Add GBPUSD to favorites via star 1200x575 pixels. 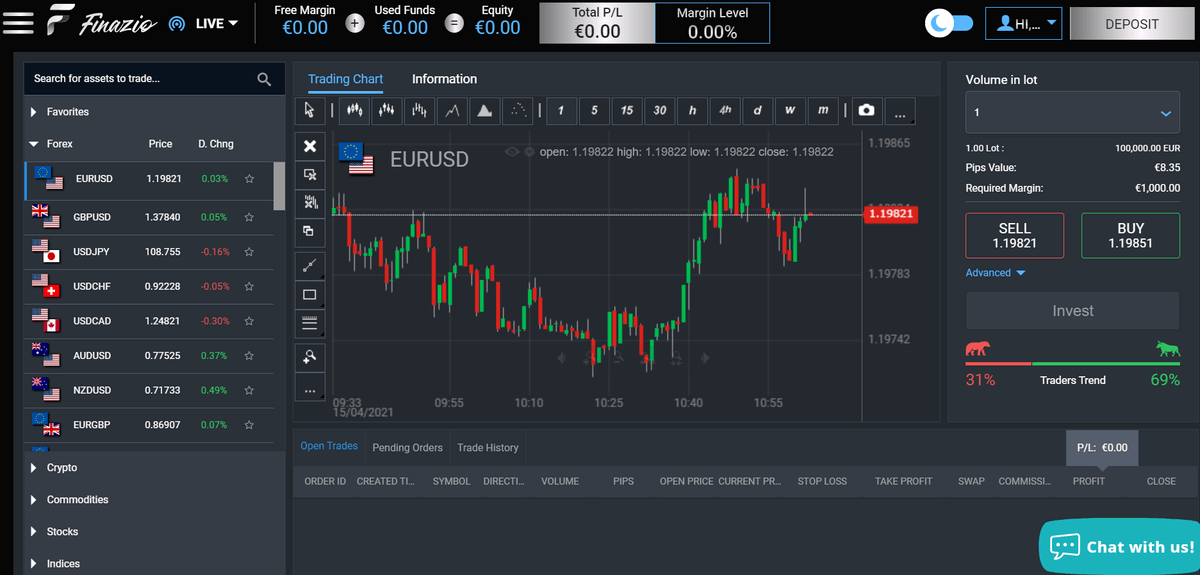click(249, 217)
